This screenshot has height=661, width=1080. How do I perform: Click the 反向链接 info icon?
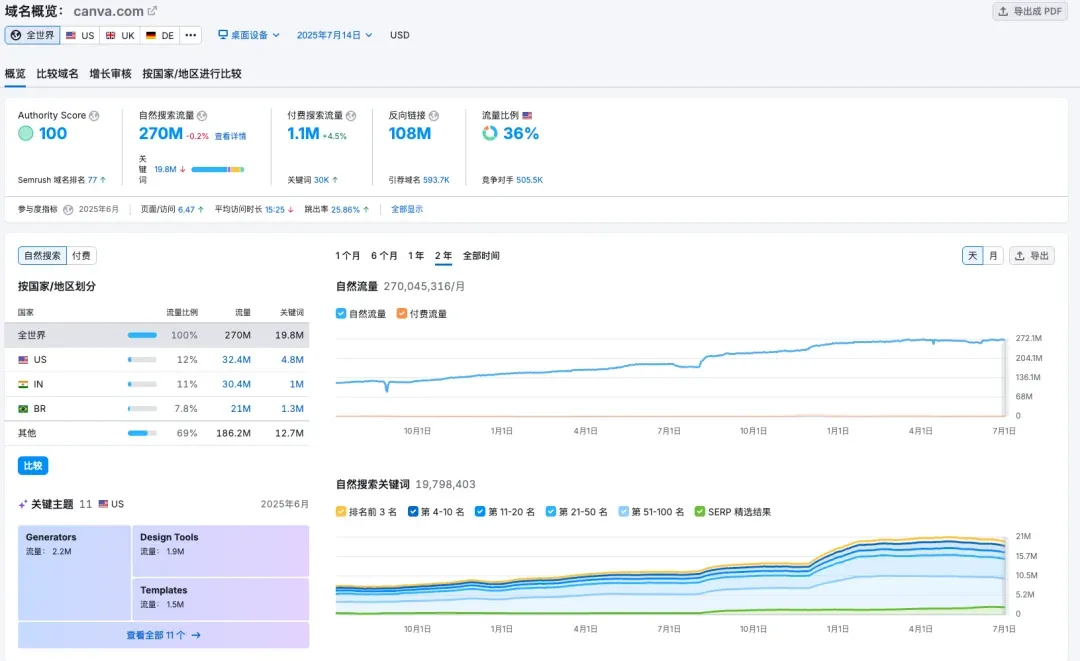click(x=434, y=116)
